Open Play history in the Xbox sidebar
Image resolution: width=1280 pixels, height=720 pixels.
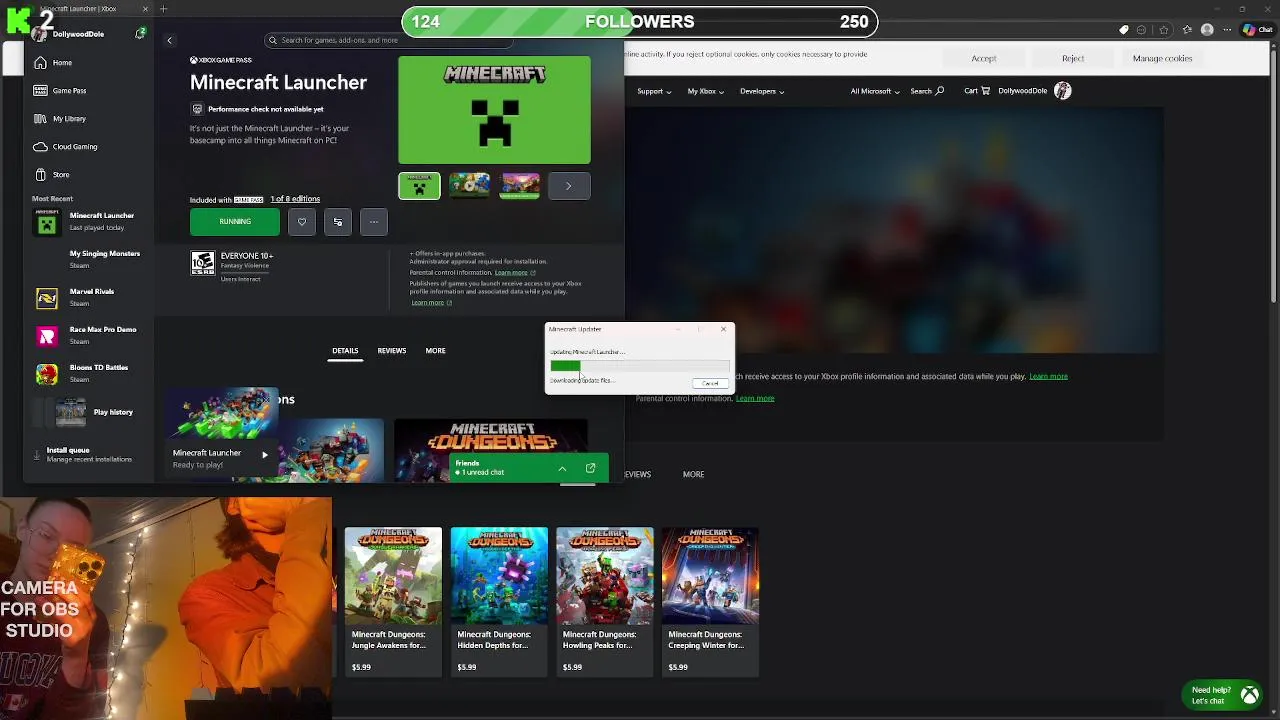(92, 412)
